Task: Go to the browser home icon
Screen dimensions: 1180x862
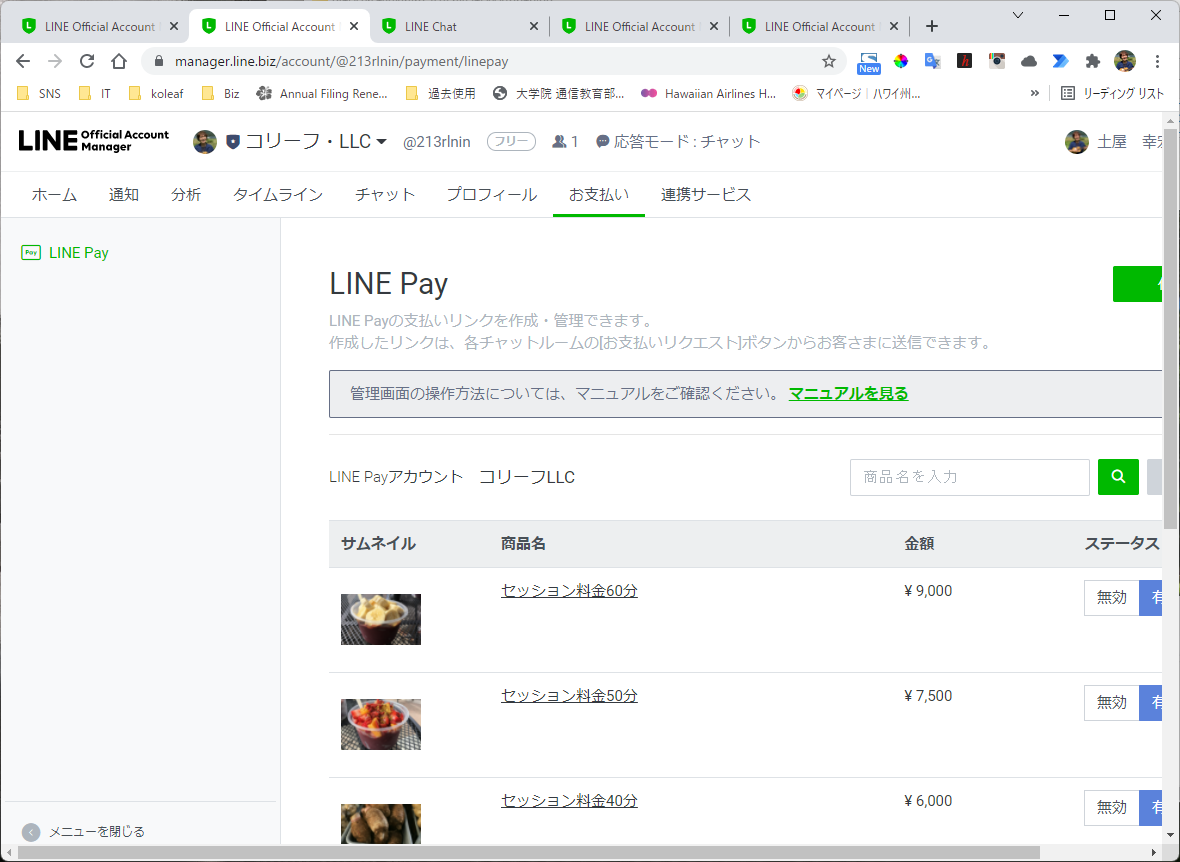Action: click(119, 61)
